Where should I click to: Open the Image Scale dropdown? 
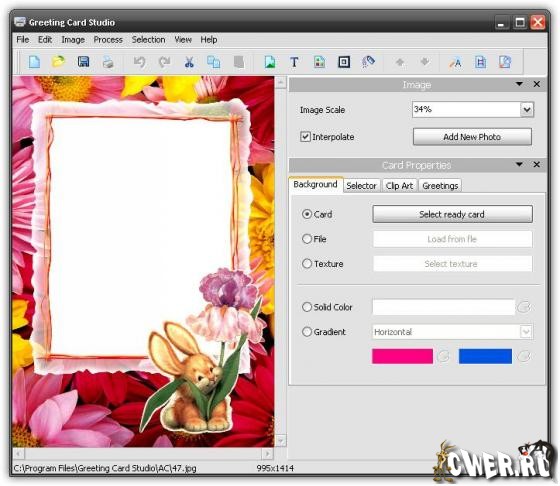click(x=527, y=110)
